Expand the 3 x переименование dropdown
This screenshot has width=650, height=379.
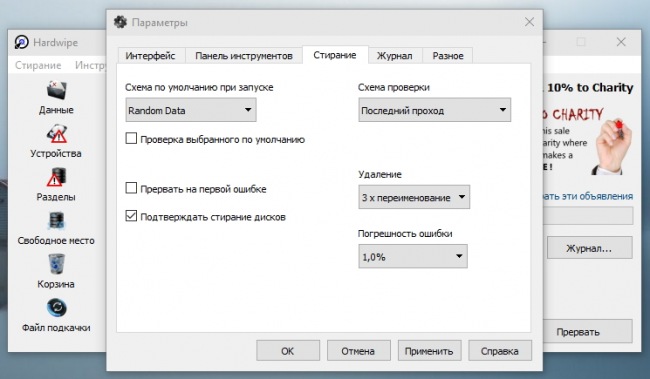click(x=414, y=197)
